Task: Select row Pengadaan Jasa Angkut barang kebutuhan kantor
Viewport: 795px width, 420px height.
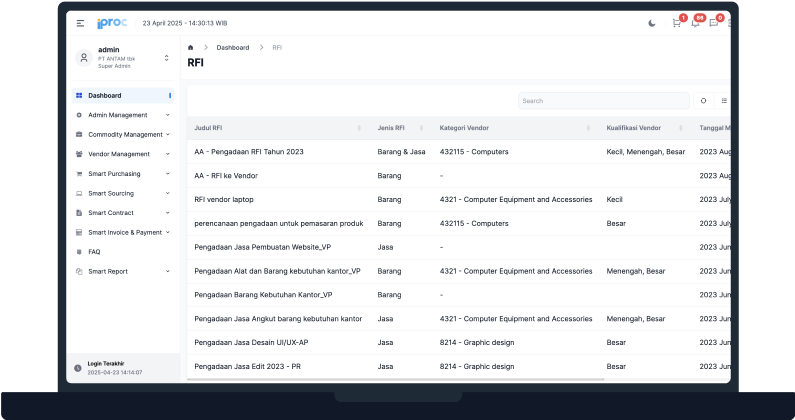Action: [x=459, y=319]
